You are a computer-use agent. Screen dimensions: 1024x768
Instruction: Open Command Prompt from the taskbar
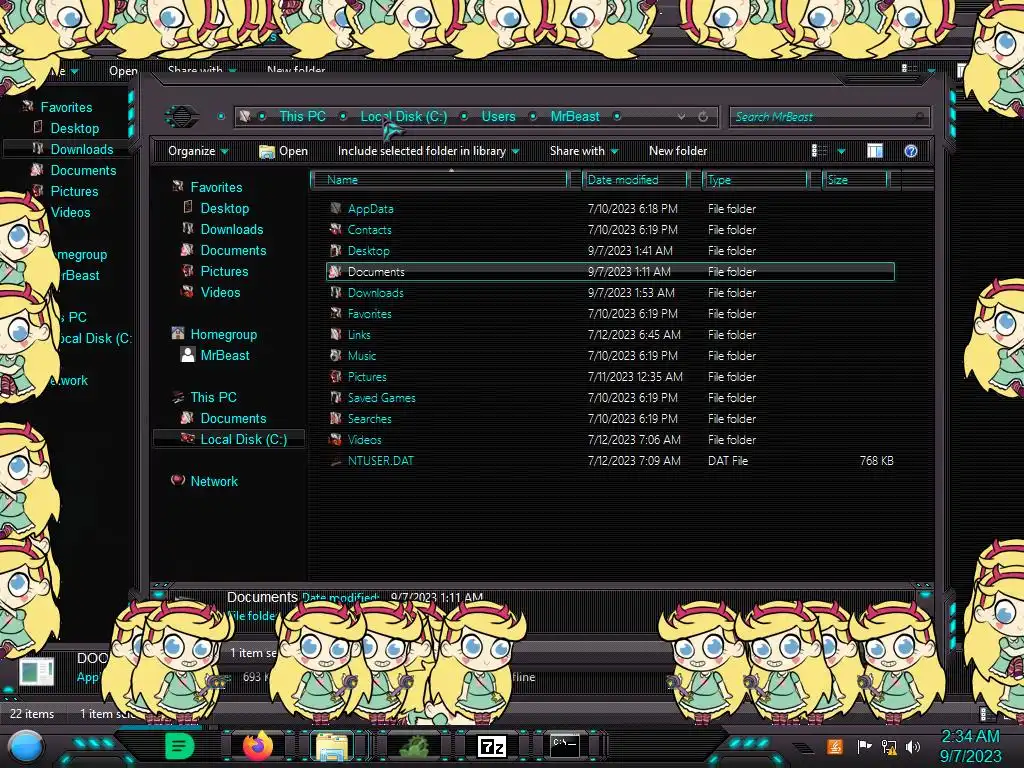564,745
